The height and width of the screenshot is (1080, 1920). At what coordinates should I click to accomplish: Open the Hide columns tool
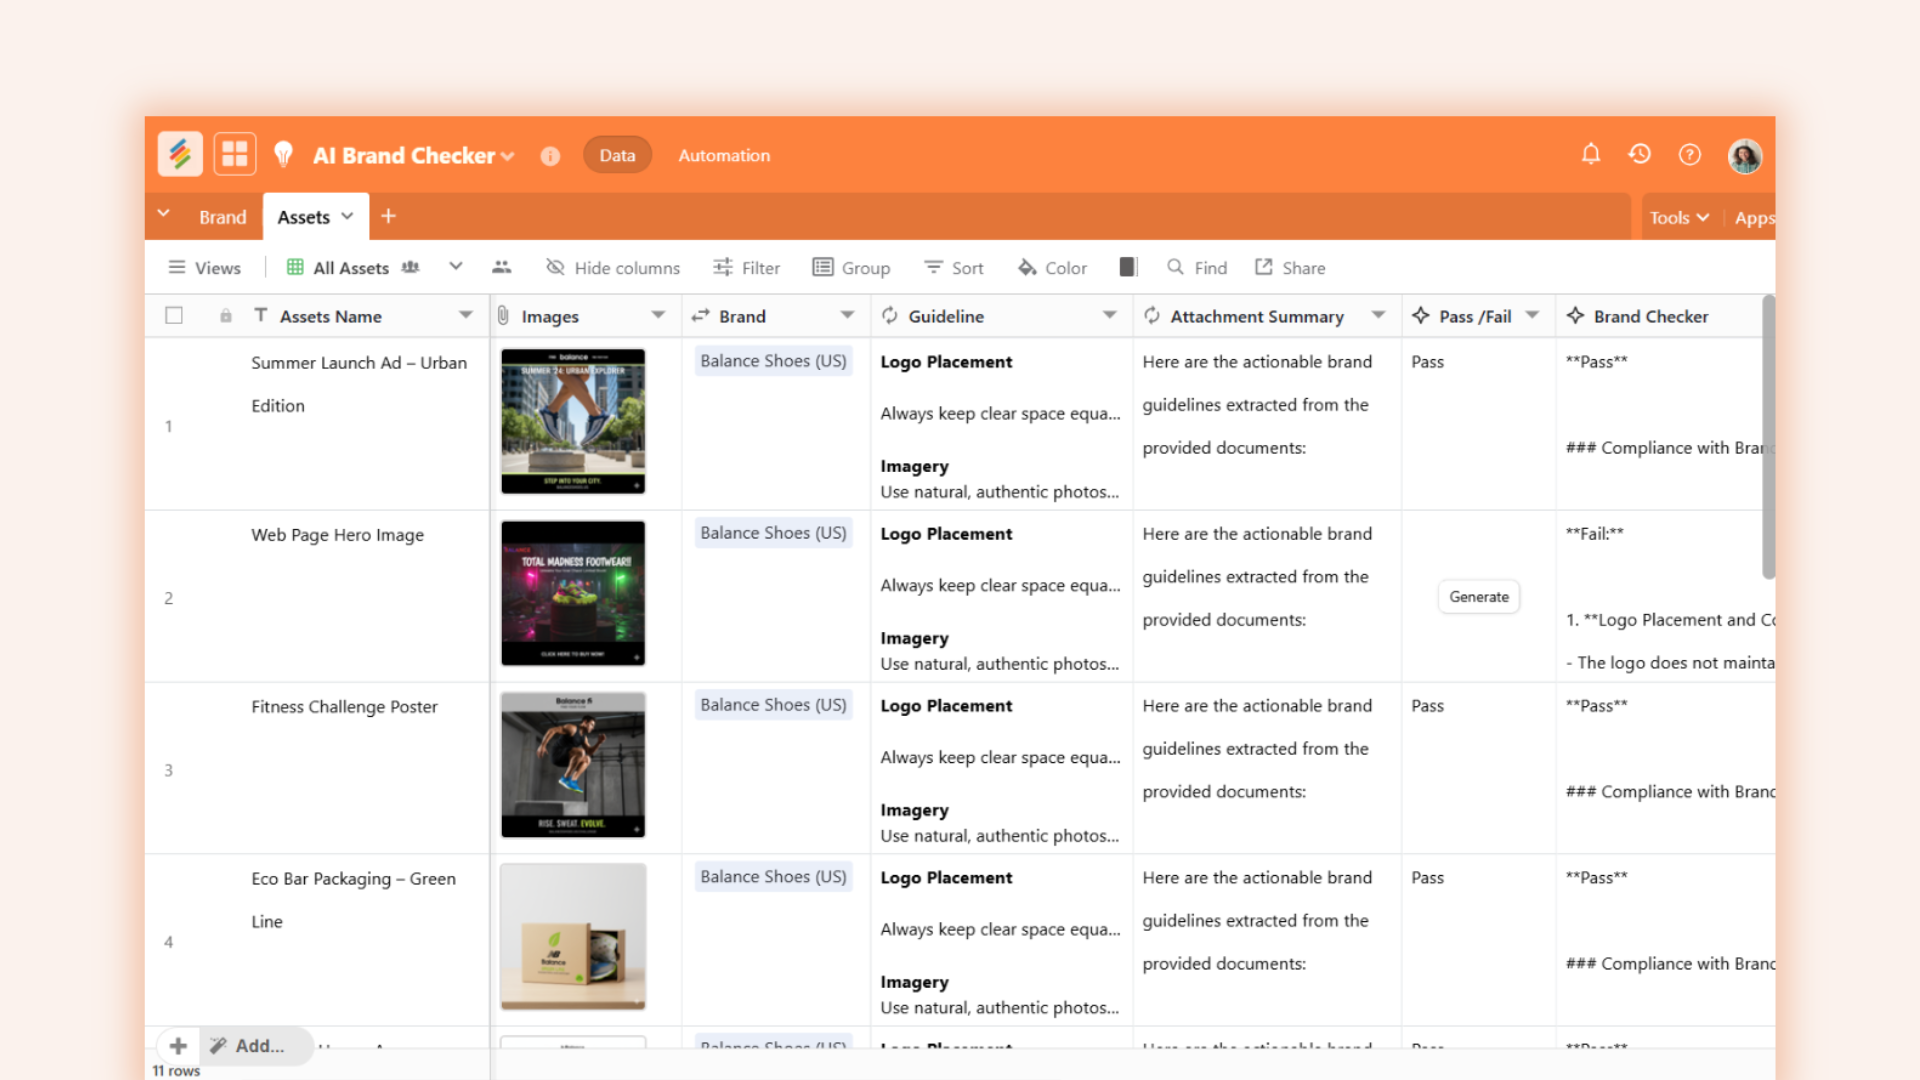tap(613, 267)
